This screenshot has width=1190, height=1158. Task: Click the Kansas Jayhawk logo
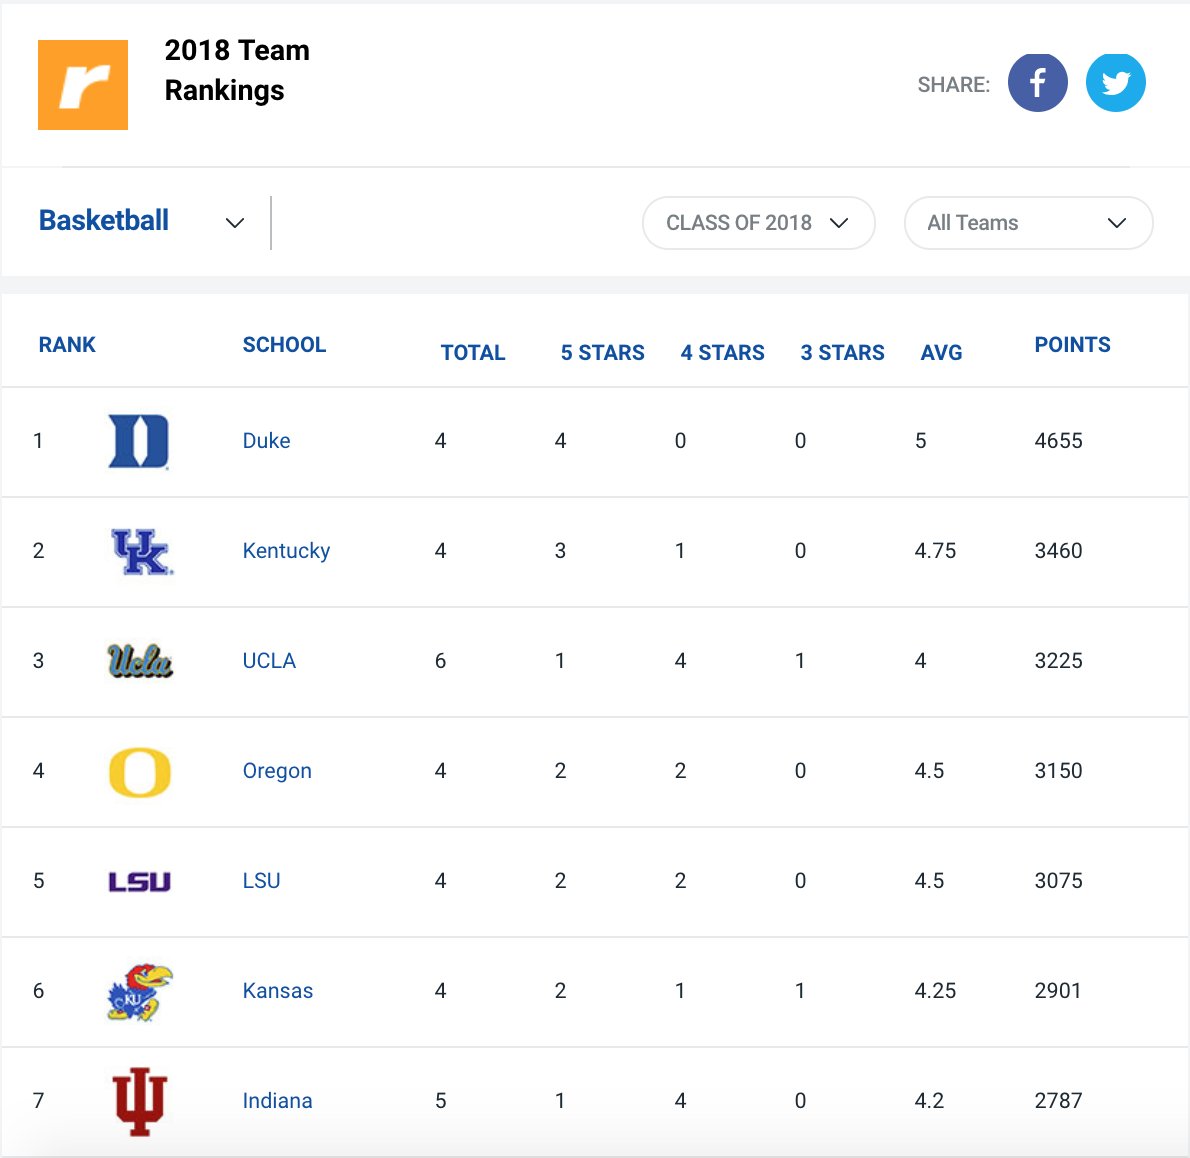coord(140,991)
